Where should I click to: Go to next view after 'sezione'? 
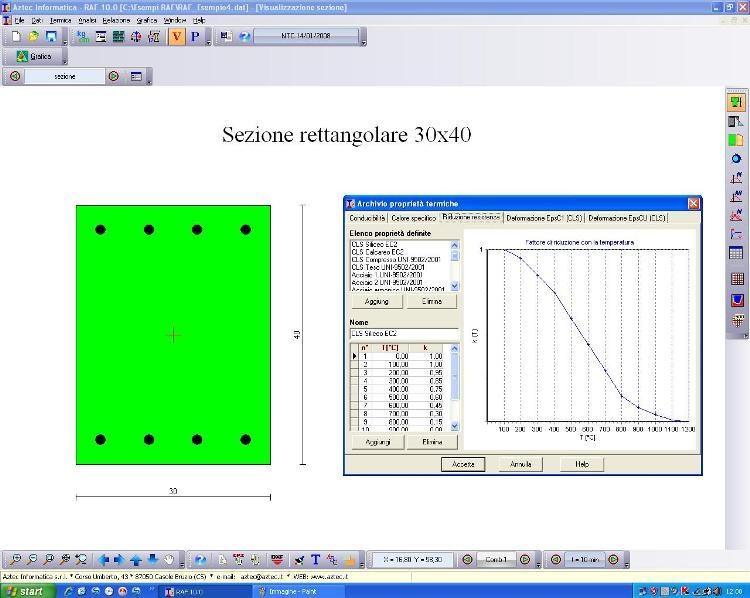point(113,76)
